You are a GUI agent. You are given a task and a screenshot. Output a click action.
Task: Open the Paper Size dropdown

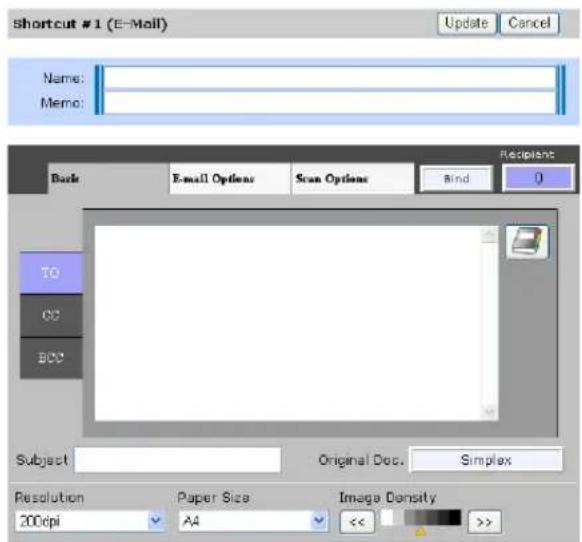253,521
